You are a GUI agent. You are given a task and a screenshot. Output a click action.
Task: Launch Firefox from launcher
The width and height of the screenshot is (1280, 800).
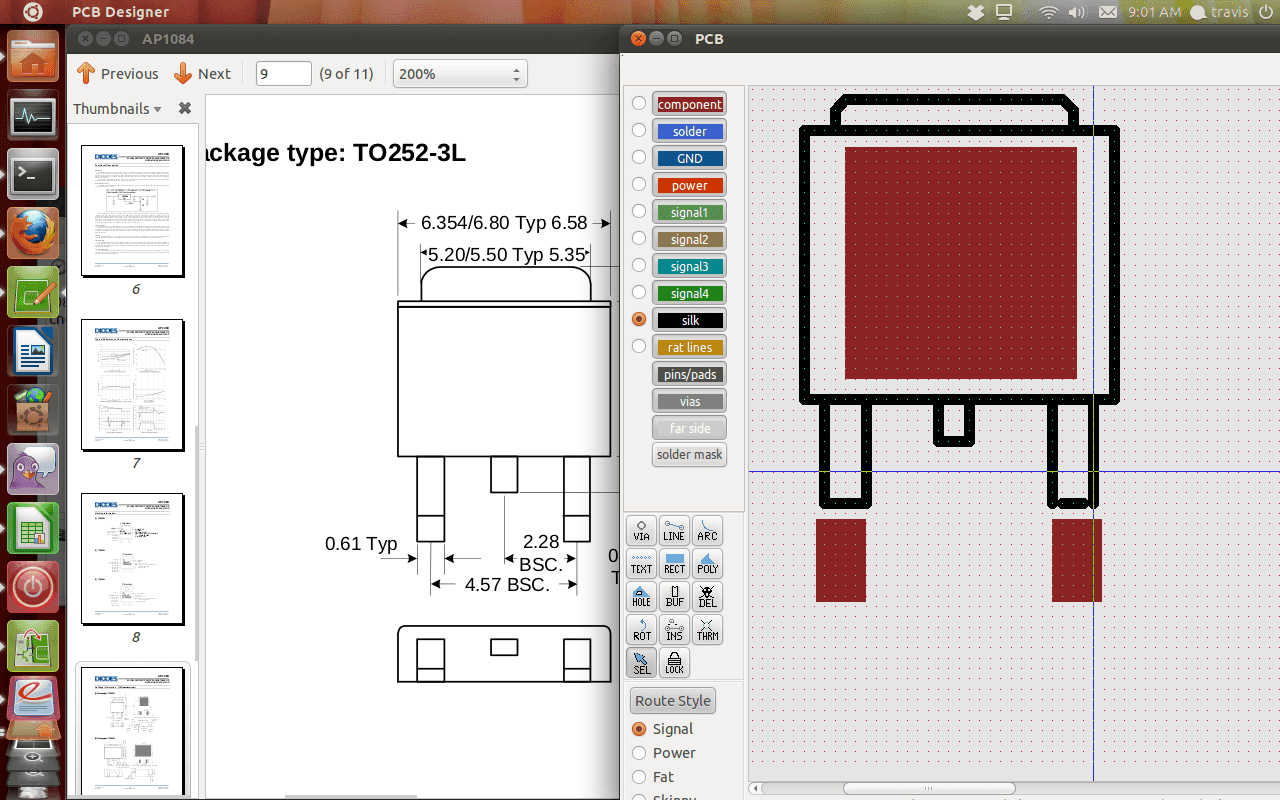[x=33, y=234]
